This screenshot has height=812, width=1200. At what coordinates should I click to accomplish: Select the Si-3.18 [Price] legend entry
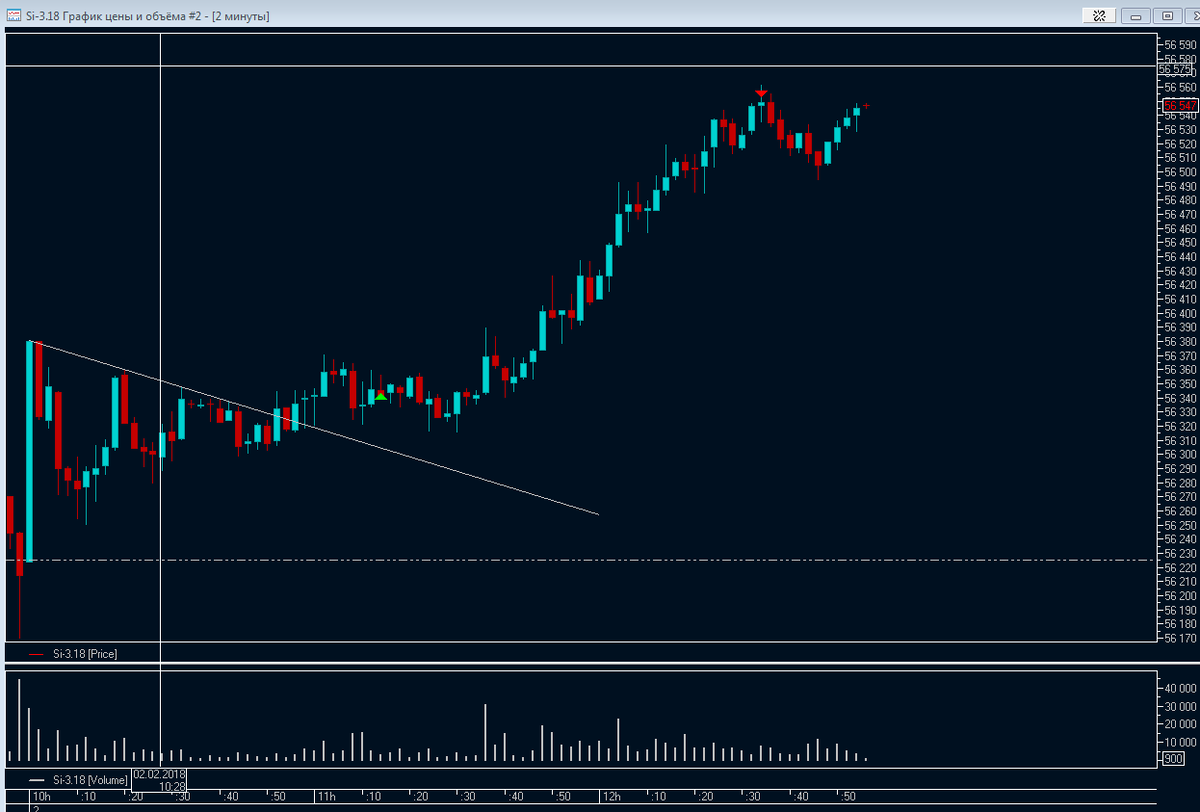point(85,654)
